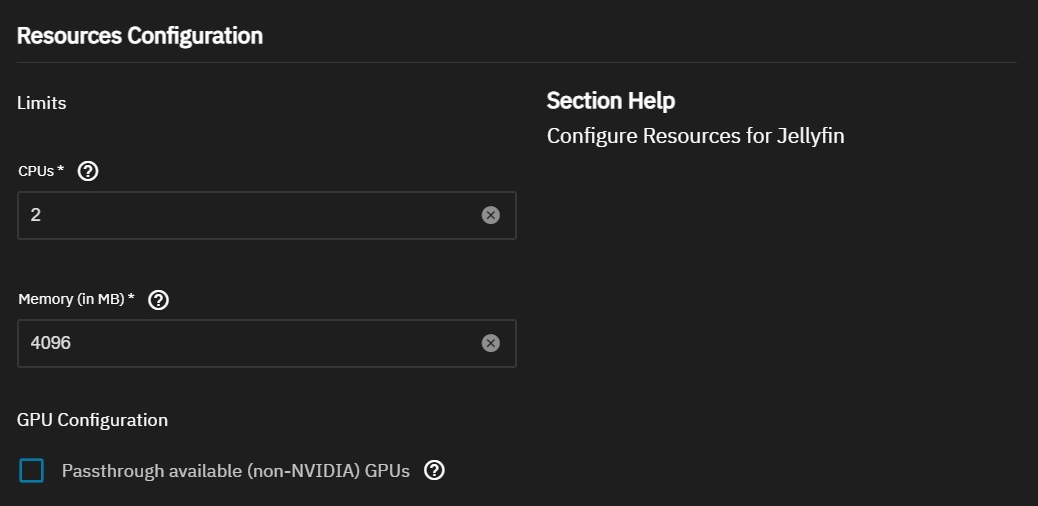
Task: Focus the CPUs input field
Action: pyautogui.click(x=250, y=215)
